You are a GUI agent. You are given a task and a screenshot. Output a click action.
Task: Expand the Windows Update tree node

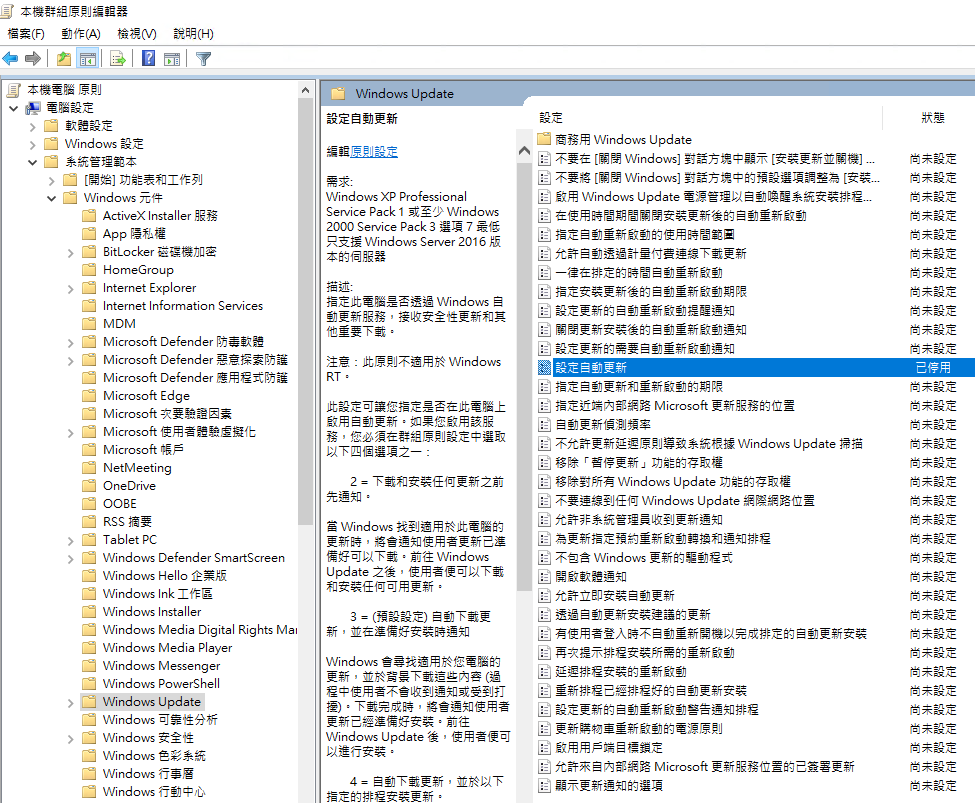pos(70,703)
